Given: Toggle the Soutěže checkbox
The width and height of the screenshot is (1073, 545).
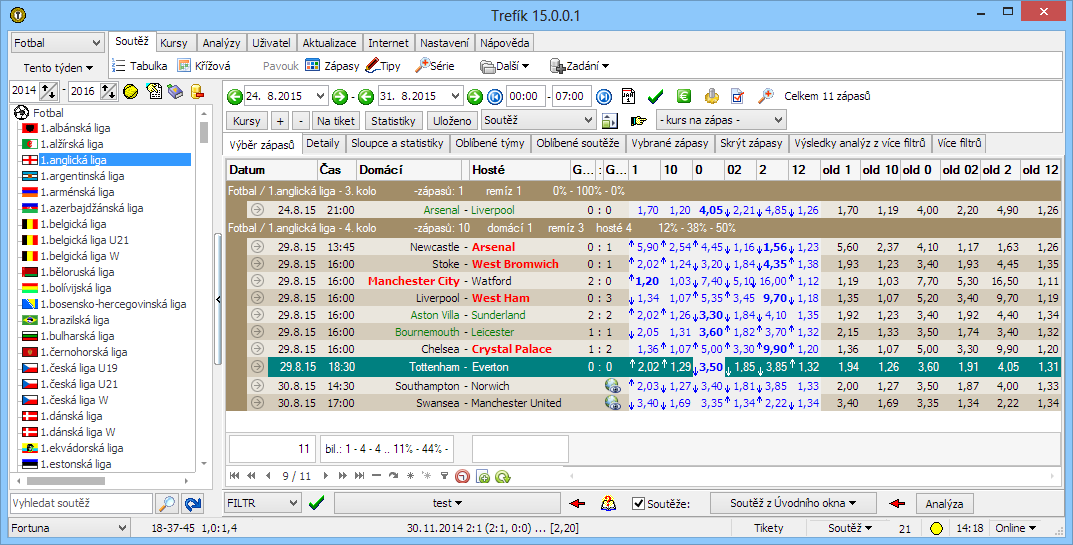Looking at the screenshot, I should pyautogui.click(x=638, y=504).
